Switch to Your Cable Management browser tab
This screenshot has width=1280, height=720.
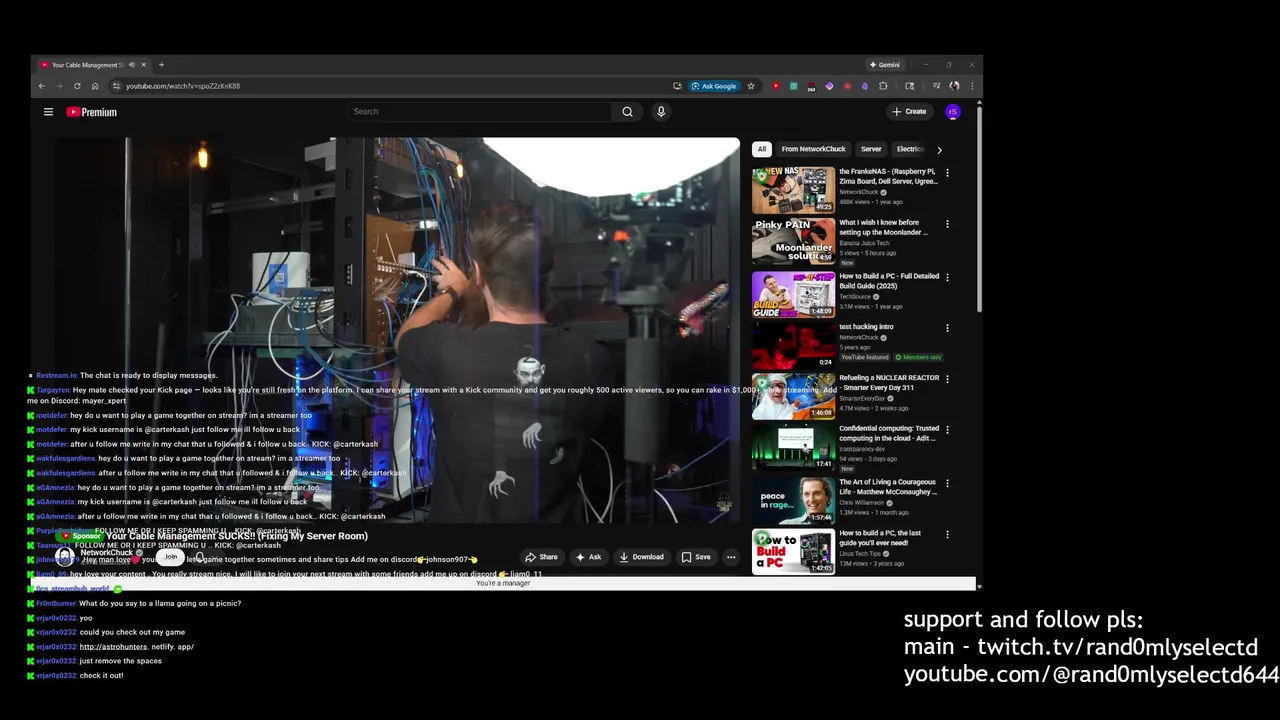tap(92, 65)
